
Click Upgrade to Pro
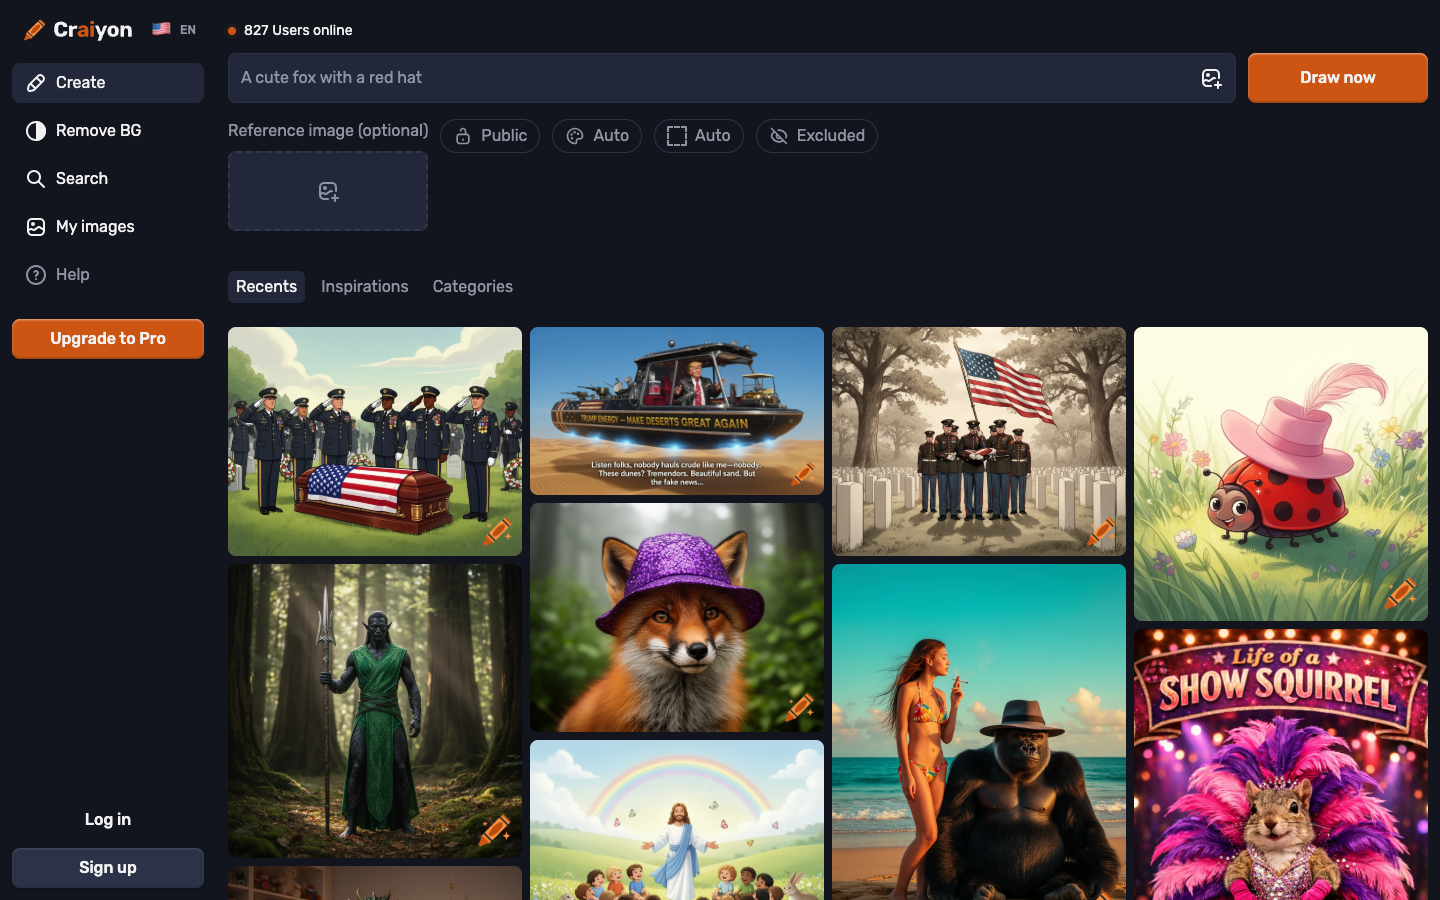coord(107,338)
